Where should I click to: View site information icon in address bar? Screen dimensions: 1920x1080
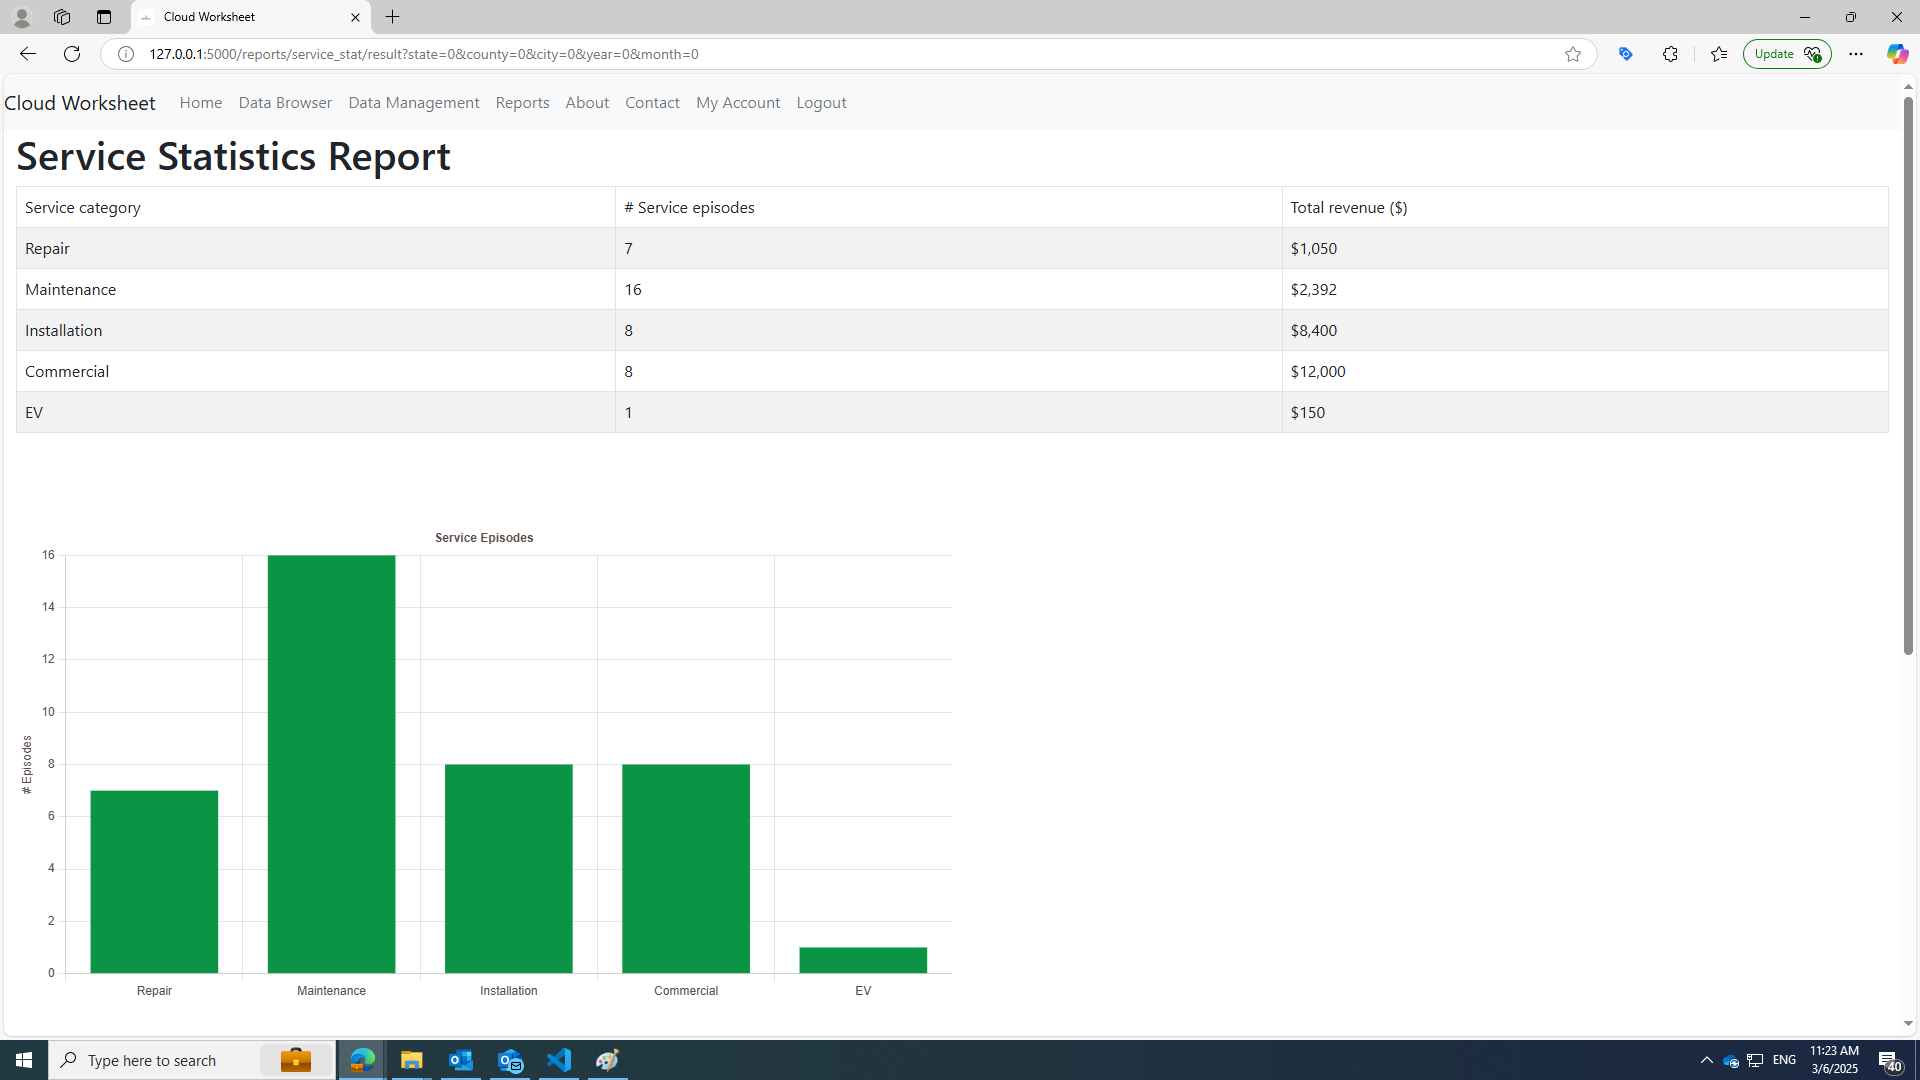point(125,54)
